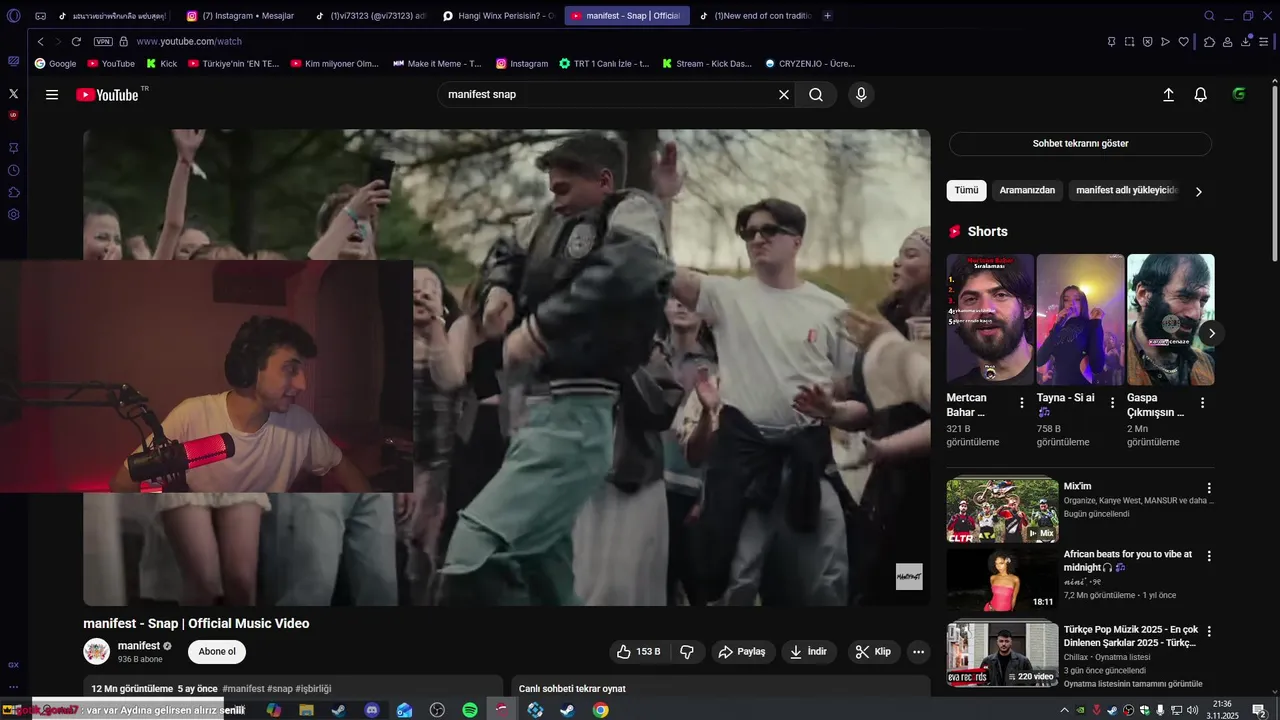Viewport: 1280px width, 720px height.
Task: Open African beats video title
Action: [x=1128, y=560]
